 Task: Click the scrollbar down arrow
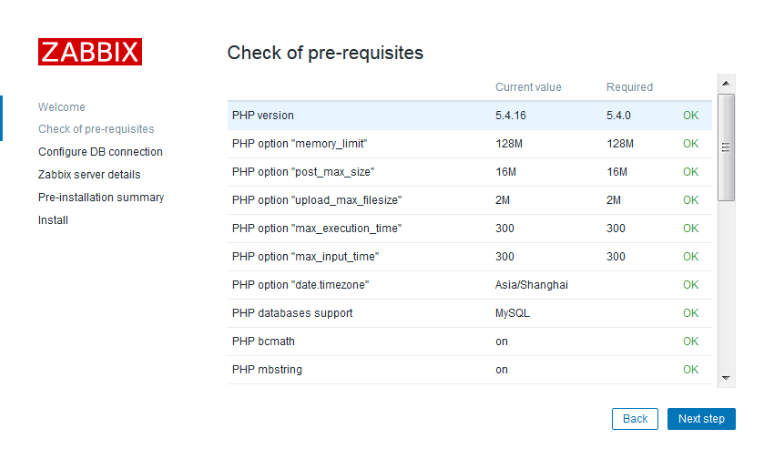pyautogui.click(x=726, y=378)
